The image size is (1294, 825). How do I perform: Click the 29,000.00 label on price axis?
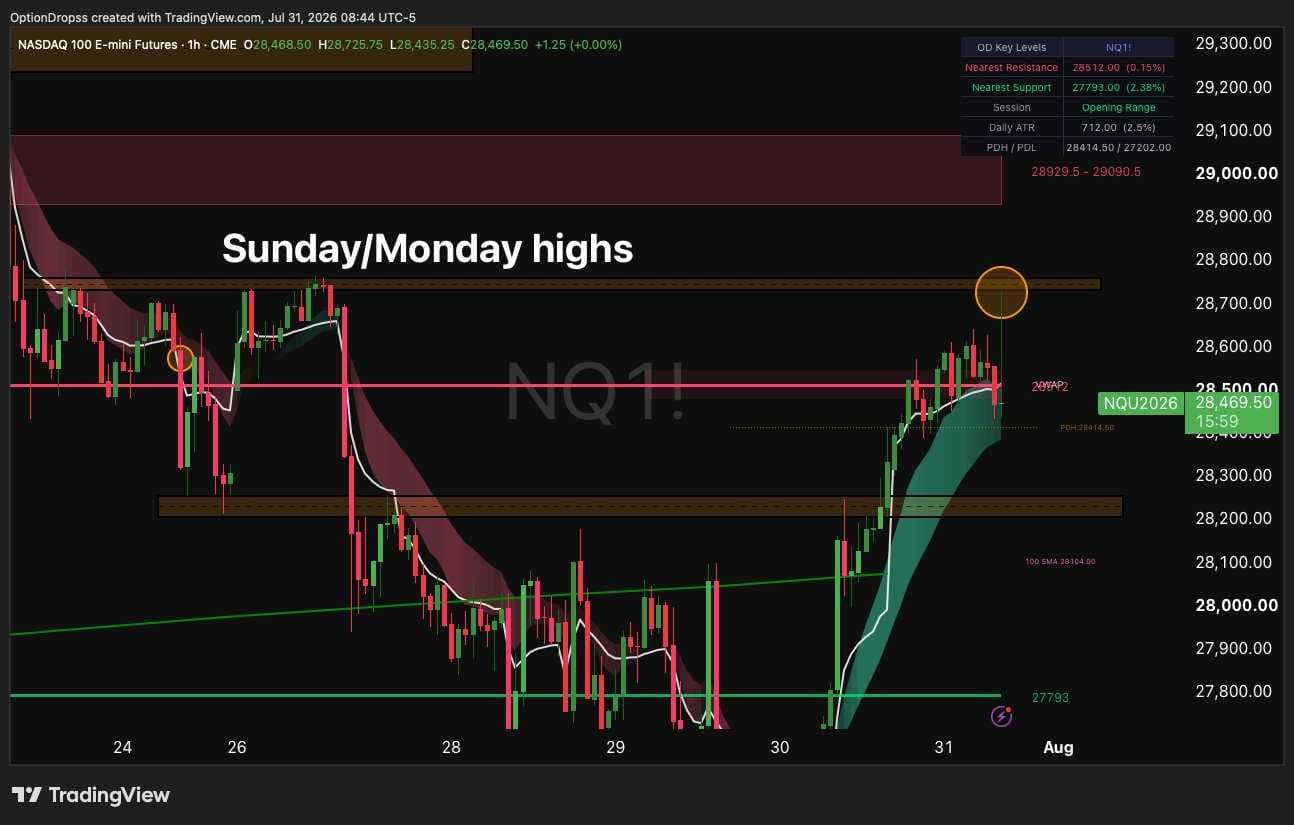click(1236, 173)
